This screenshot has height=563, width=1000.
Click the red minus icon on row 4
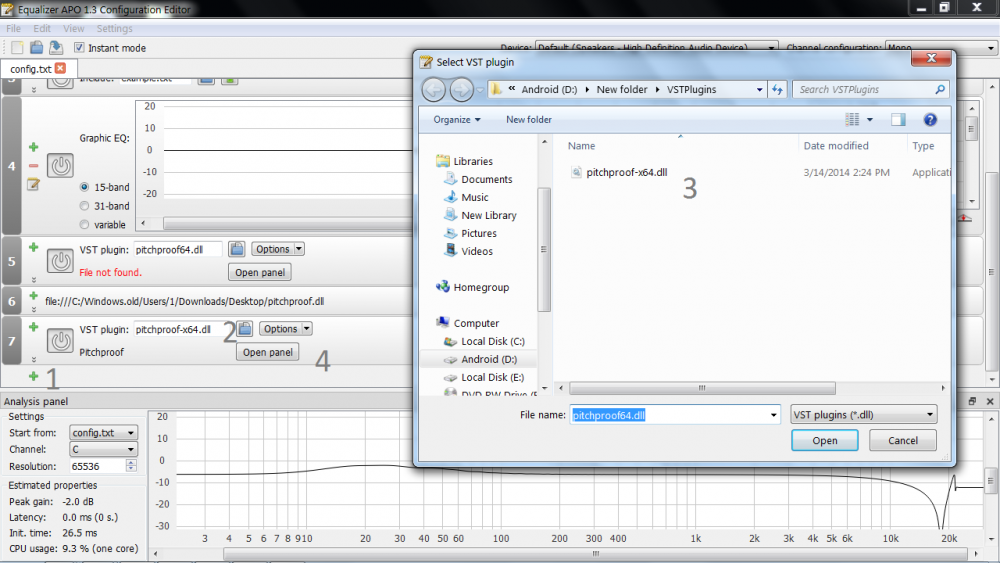click(33, 165)
